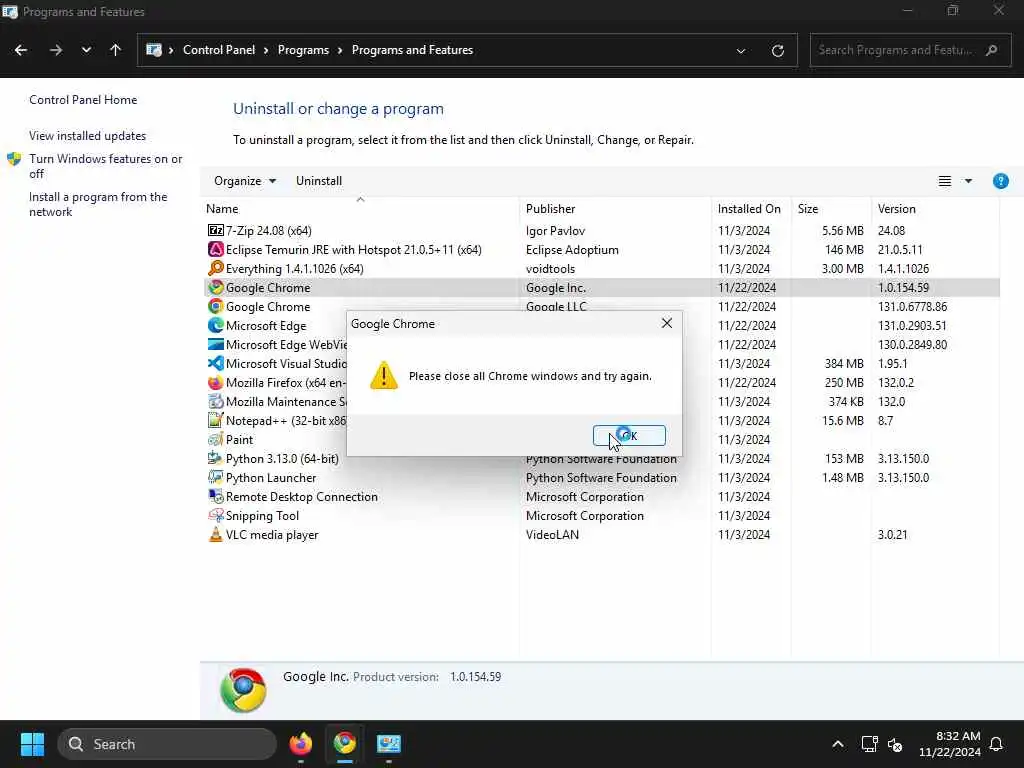Sort by the Publisher column header
This screenshot has width=1024, height=768.
pos(551,209)
